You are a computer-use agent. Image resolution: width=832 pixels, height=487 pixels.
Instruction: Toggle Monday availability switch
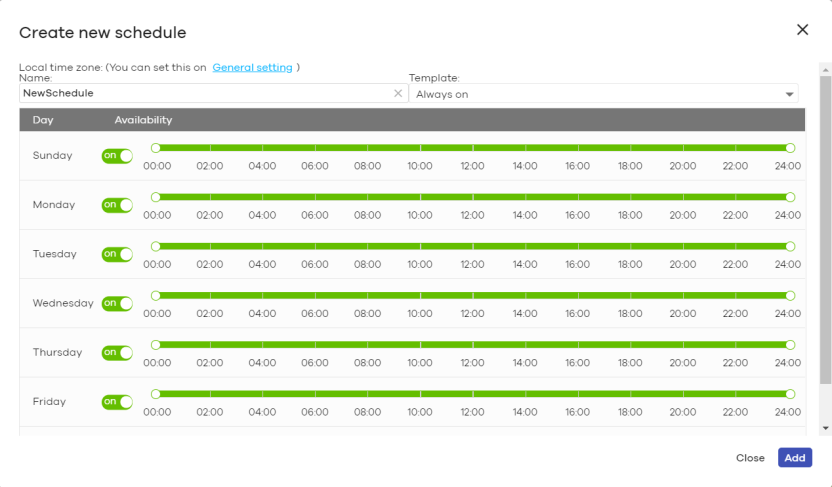pos(117,205)
